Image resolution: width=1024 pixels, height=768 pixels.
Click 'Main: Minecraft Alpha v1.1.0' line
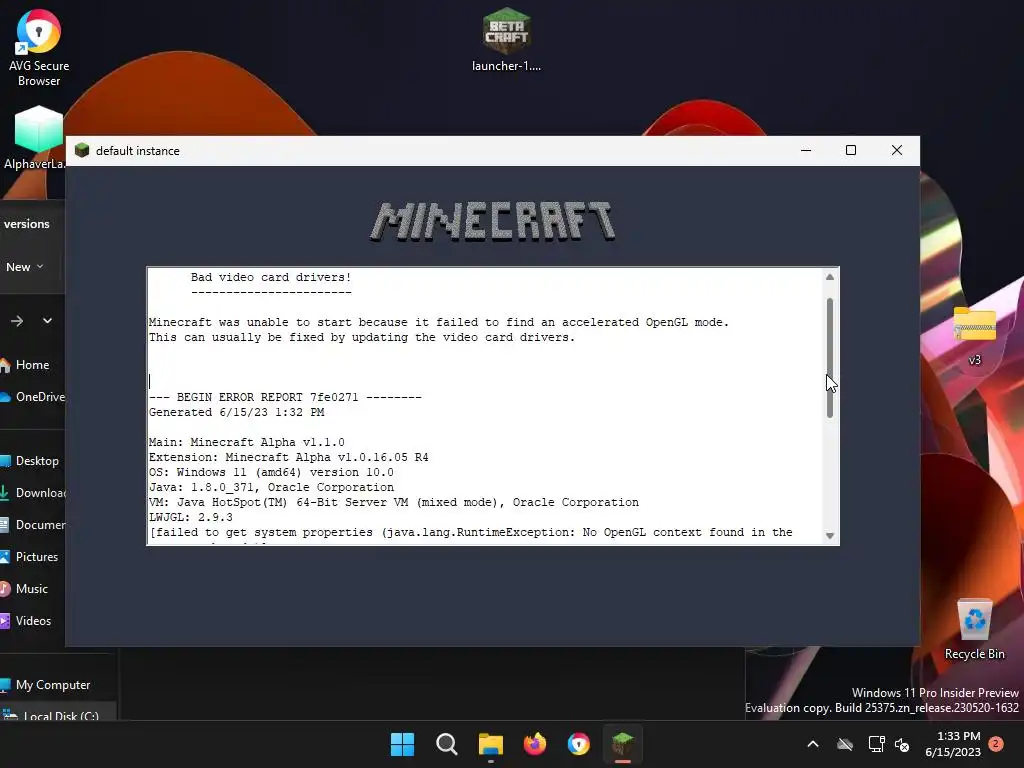(x=247, y=442)
